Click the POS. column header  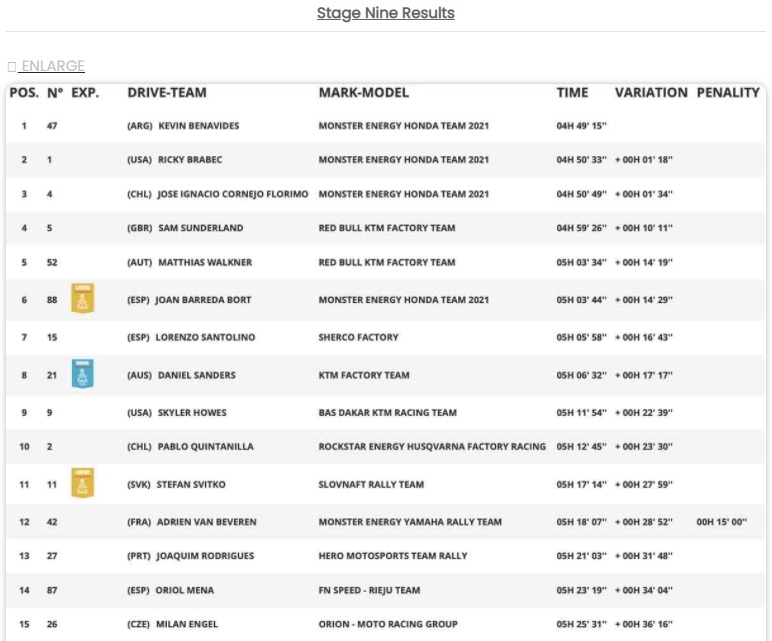click(x=24, y=93)
